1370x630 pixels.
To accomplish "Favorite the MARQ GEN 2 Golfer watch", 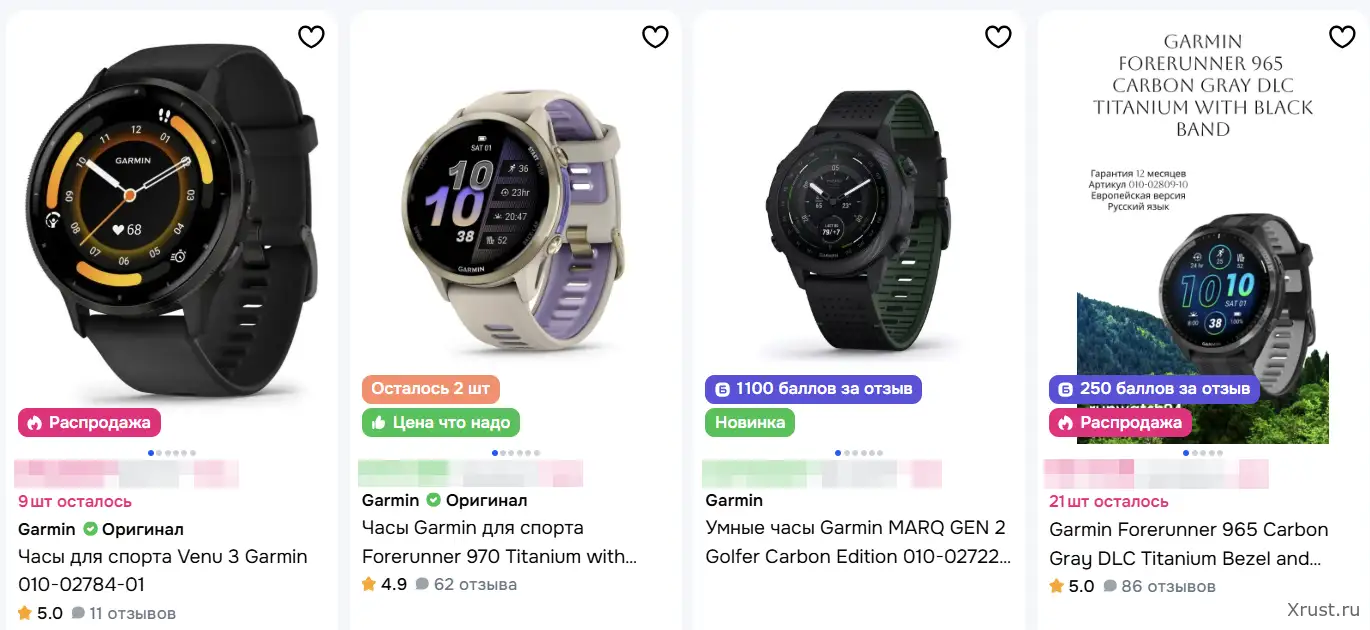I will click(998, 36).
